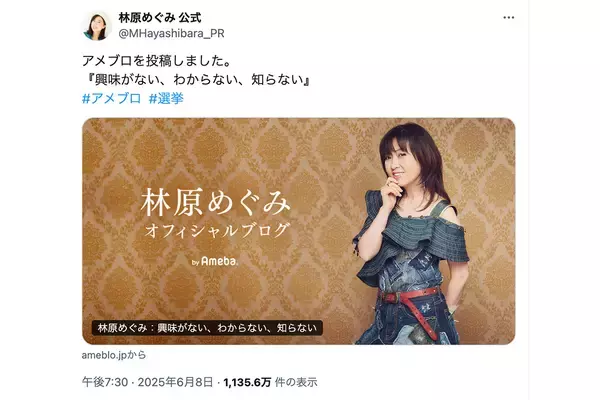Open the three-dot more options menu

(508, 18)
